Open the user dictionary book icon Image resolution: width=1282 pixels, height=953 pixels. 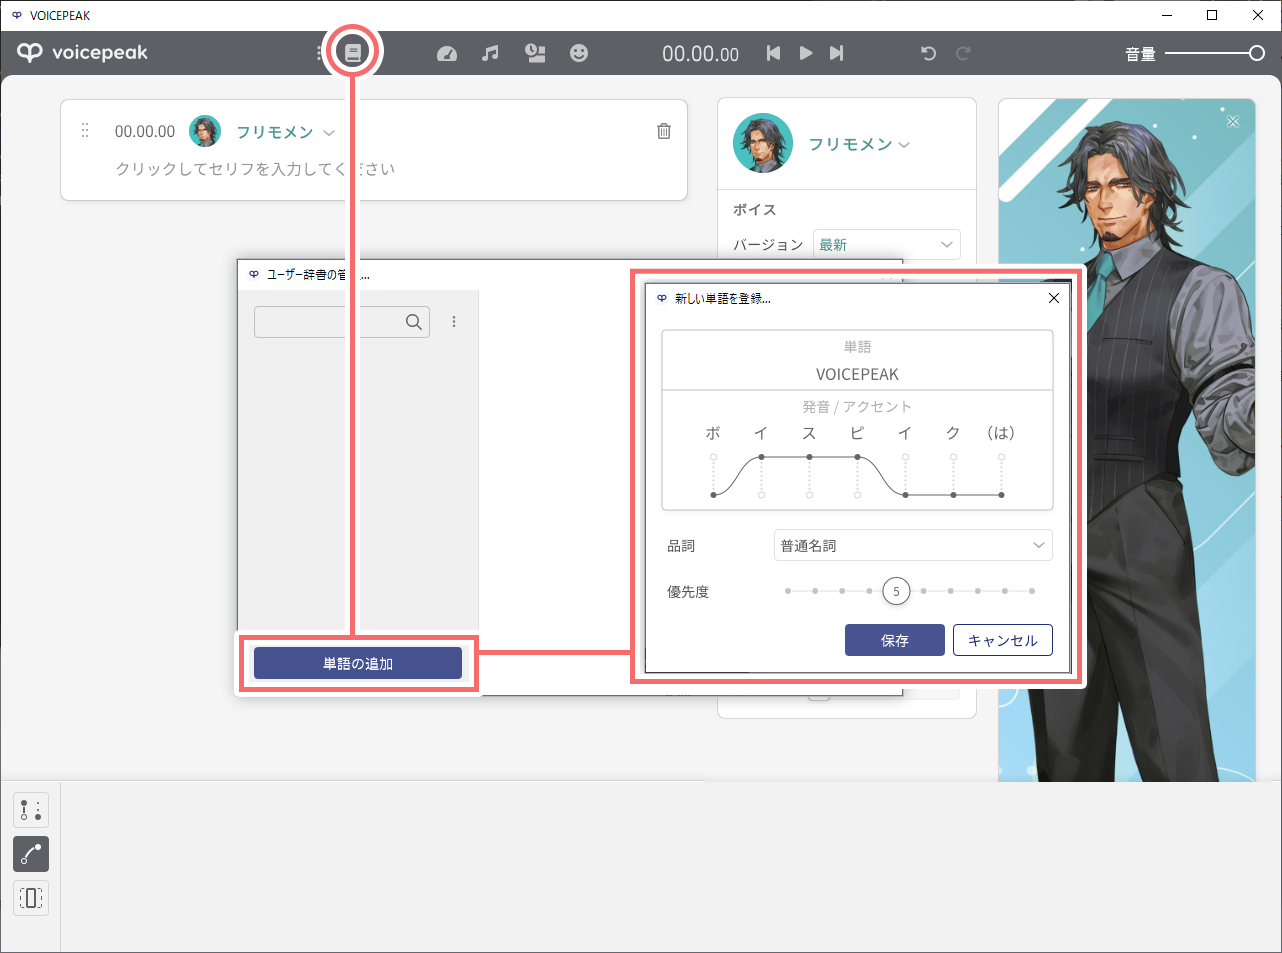click(352, 53)
